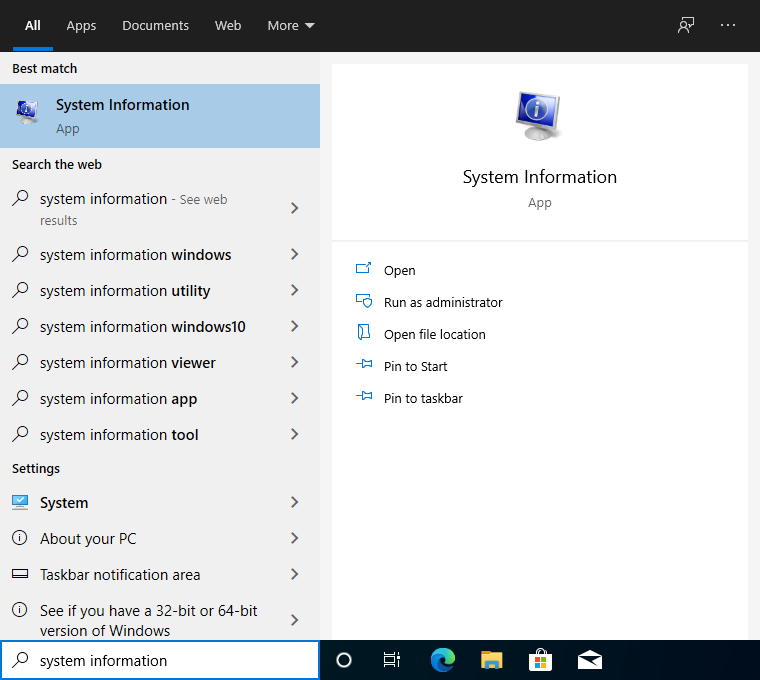Open the three-dot options menu
The image size is (760, 680).
[x=728, y=25]
